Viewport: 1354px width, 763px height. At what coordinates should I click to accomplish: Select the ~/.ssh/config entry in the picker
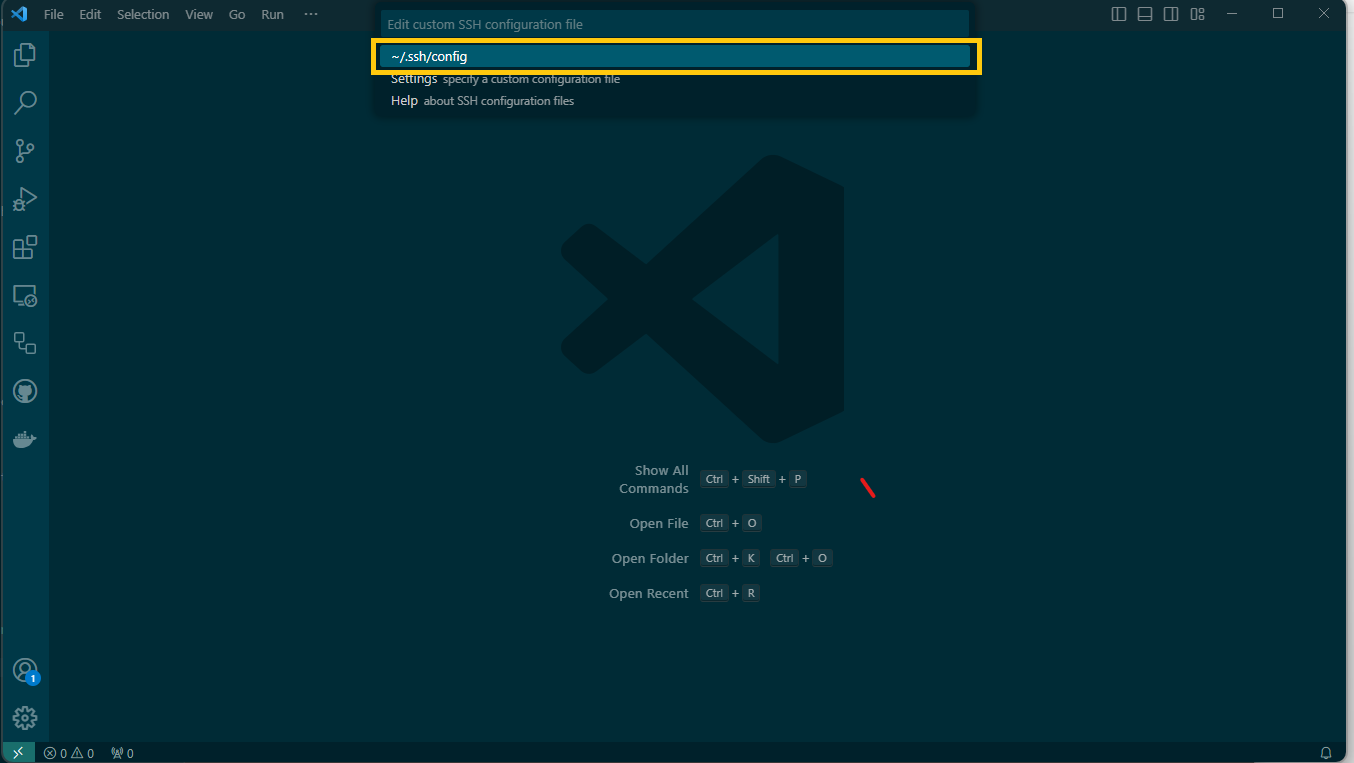point(675,56)
